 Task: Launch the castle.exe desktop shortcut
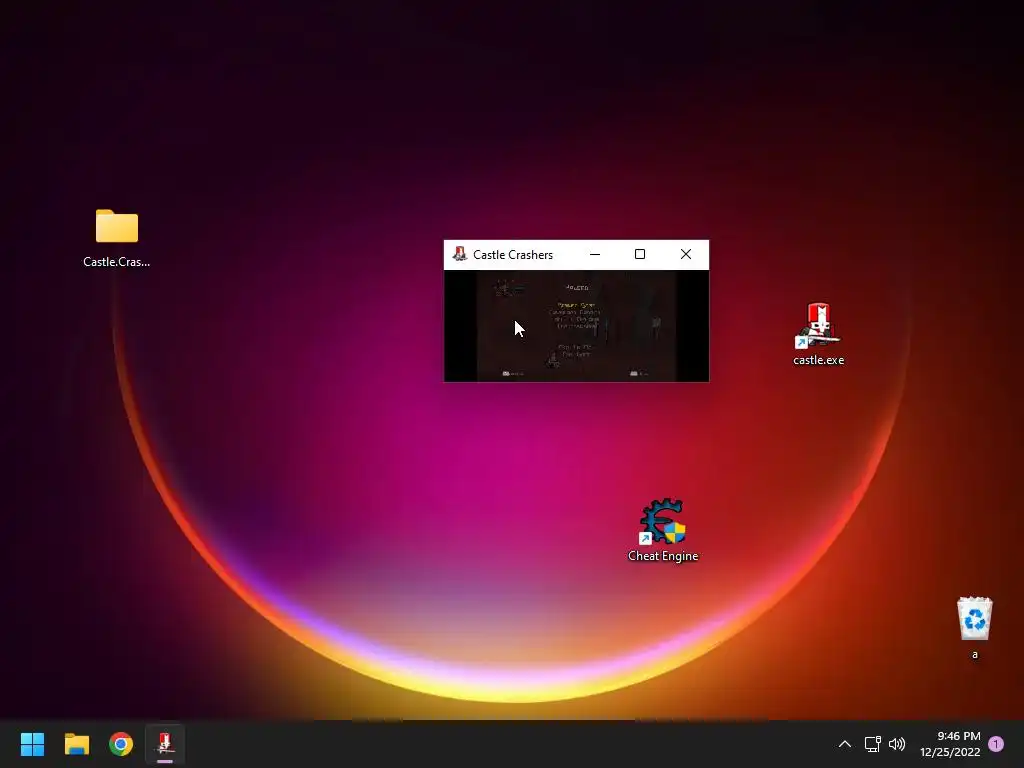tap(818, 334)
